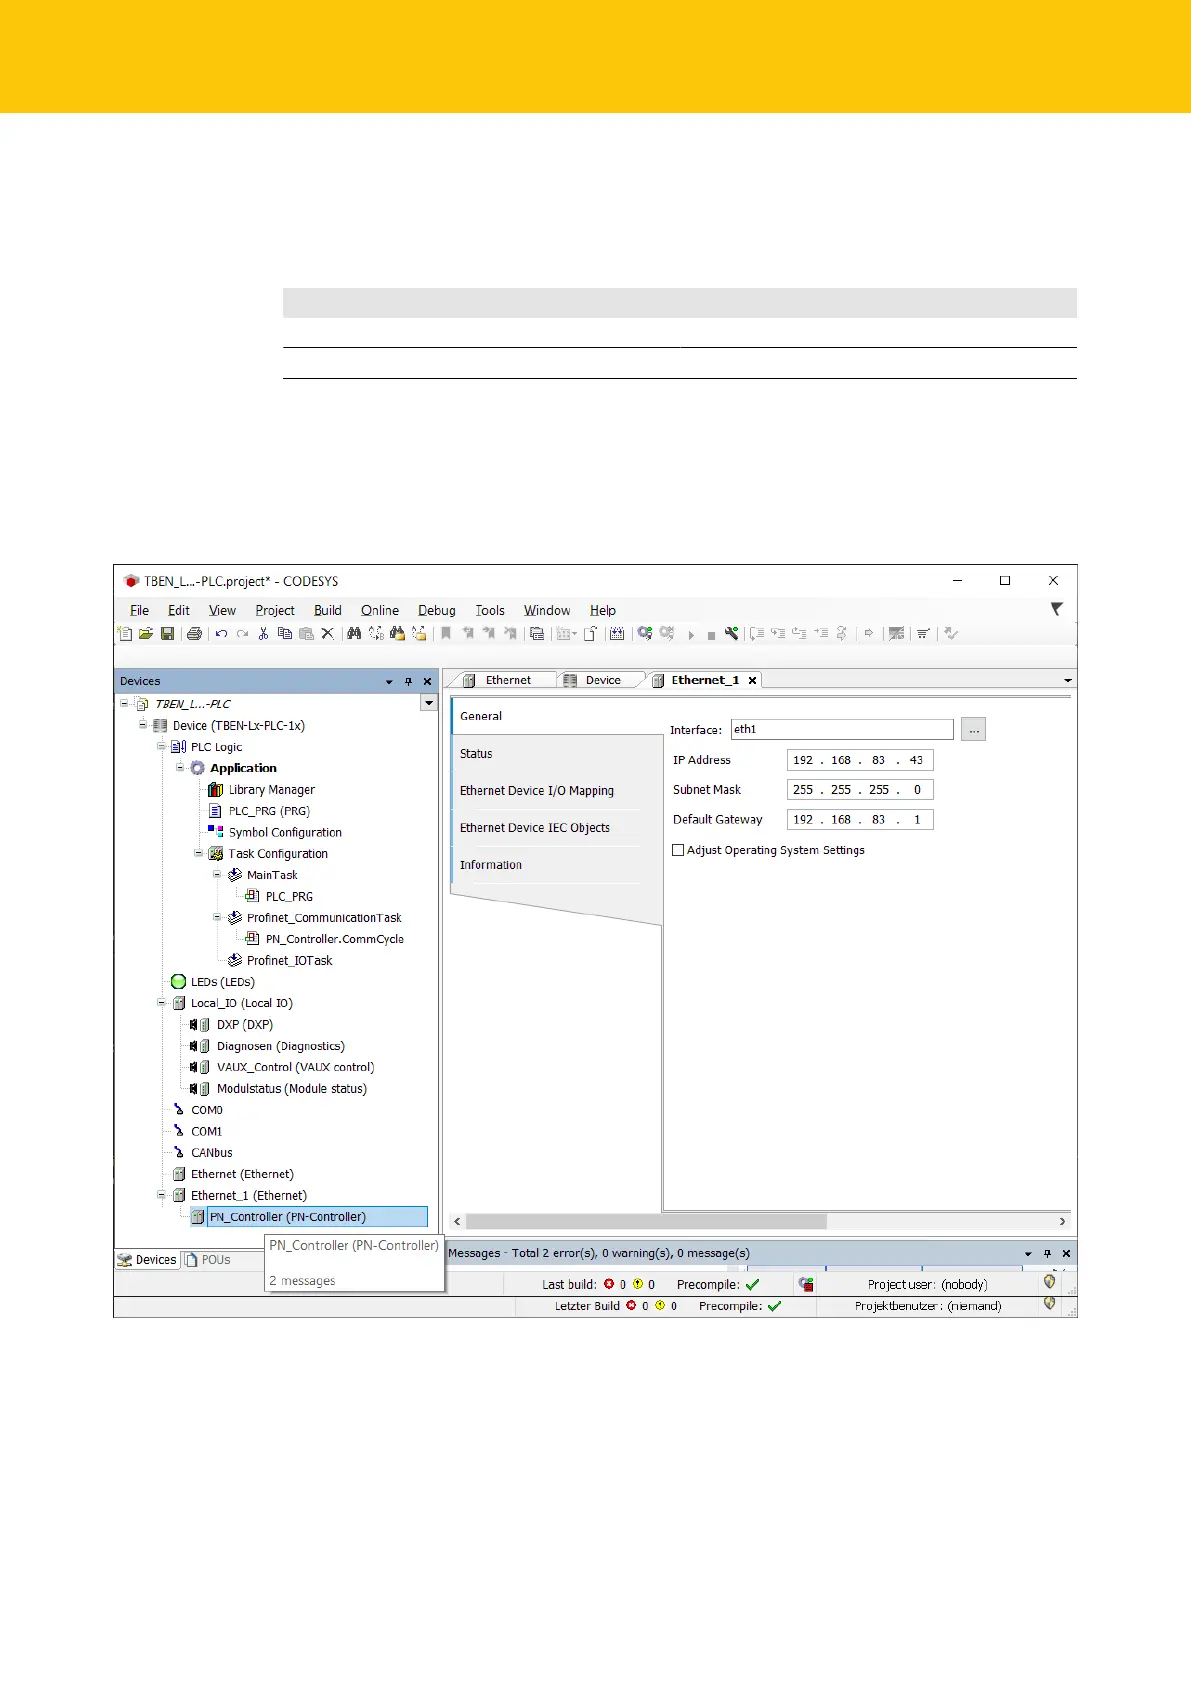Click the Paste toolbar icon
Image resolution: width=1191 pixels, height=1684 pixels.
coord(306,633)
